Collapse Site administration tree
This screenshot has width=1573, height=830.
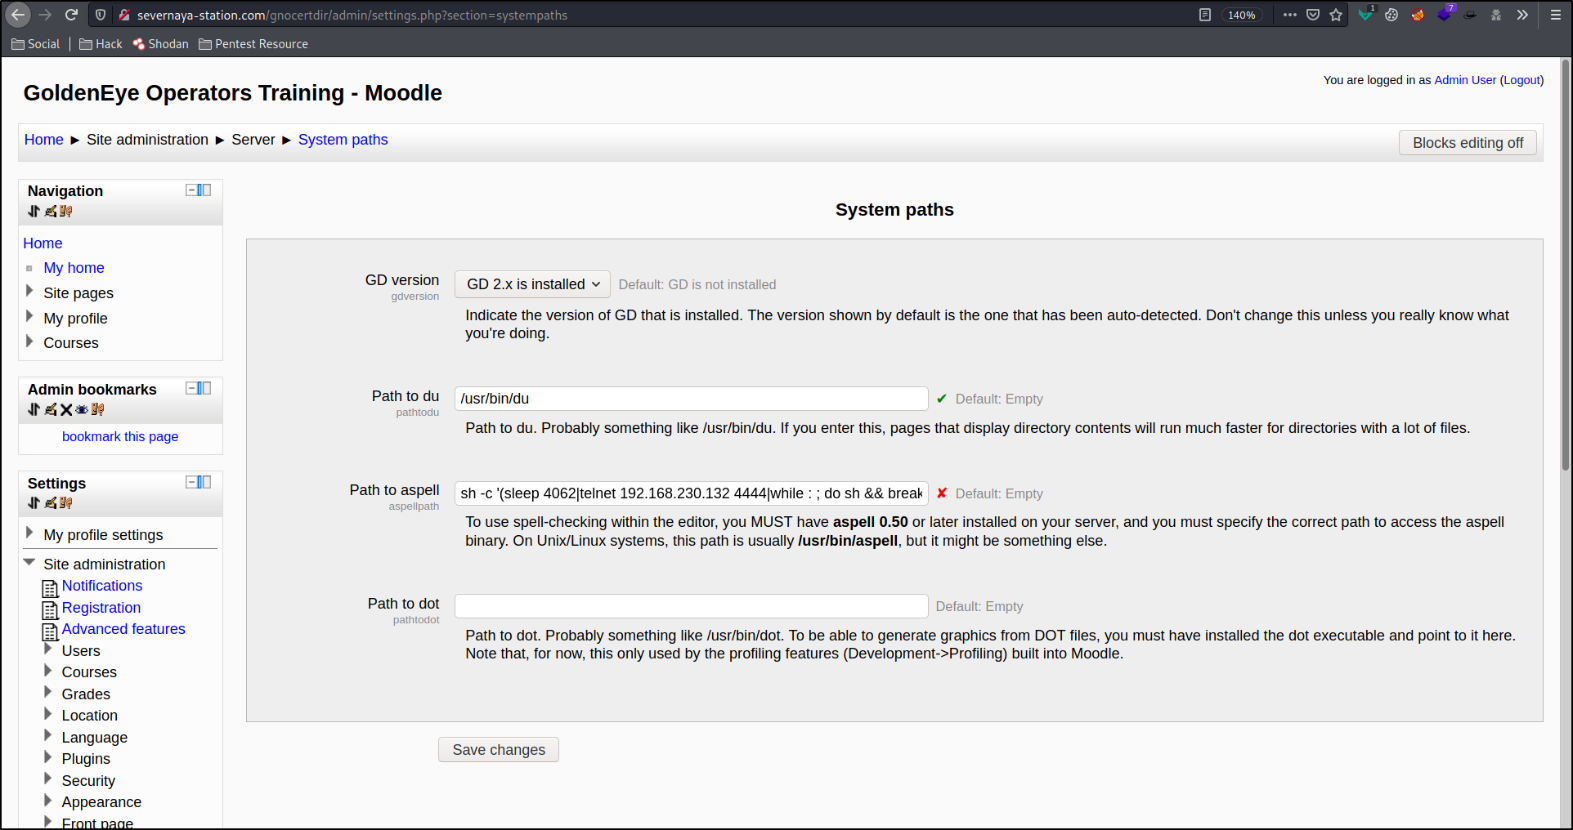coord(29,562)
